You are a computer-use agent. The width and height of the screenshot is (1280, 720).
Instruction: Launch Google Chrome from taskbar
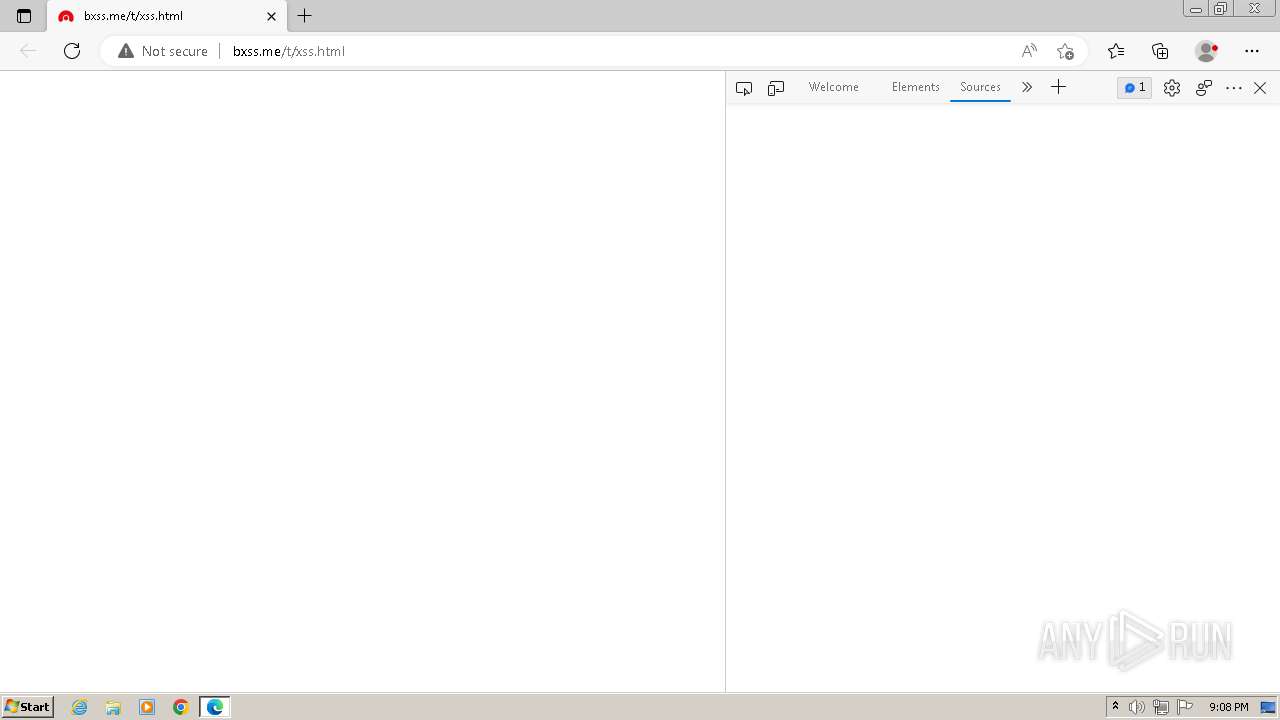[181, 707]
